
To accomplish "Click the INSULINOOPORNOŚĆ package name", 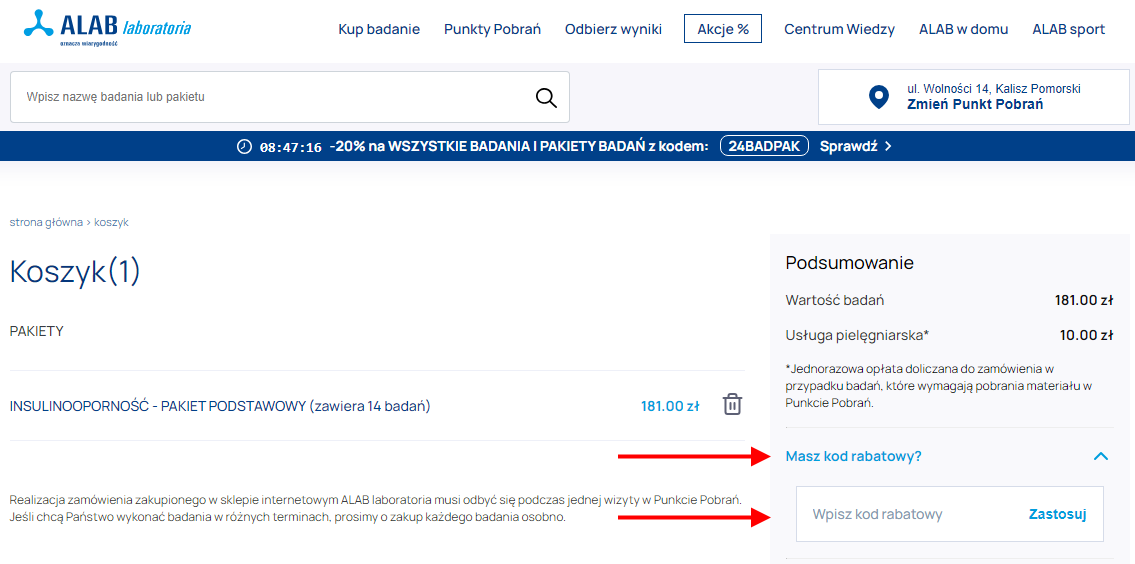I will [x=220, y=406].
